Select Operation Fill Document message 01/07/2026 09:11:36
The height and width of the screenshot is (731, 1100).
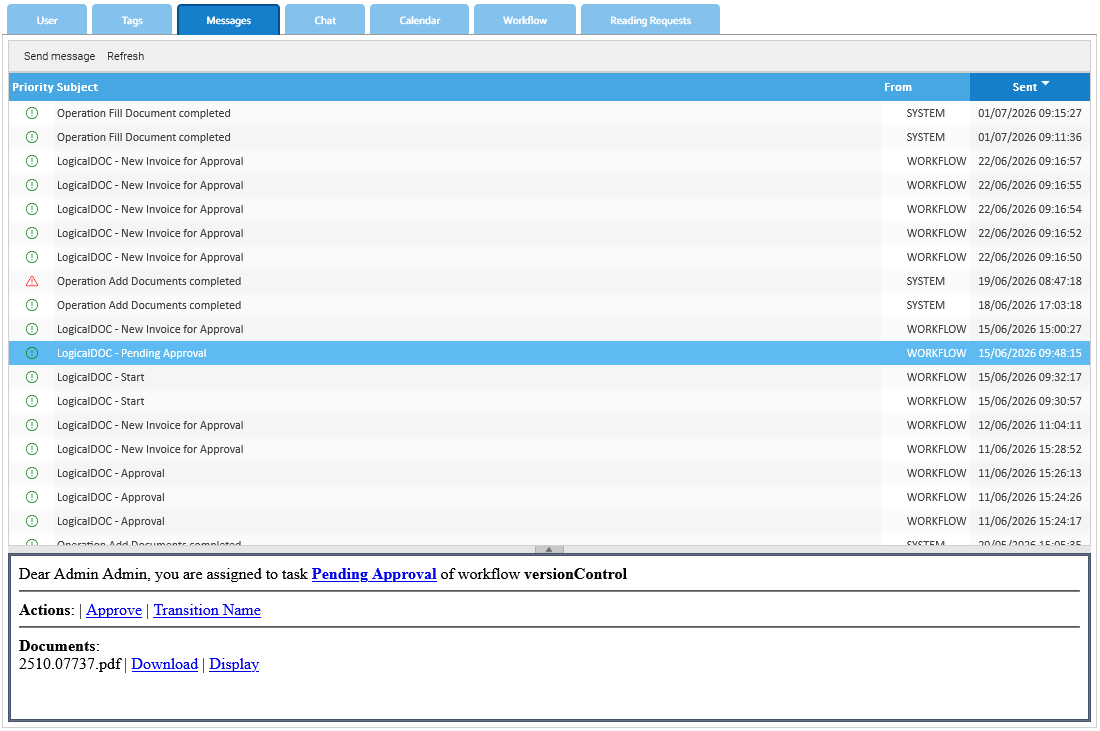point(549,137)
